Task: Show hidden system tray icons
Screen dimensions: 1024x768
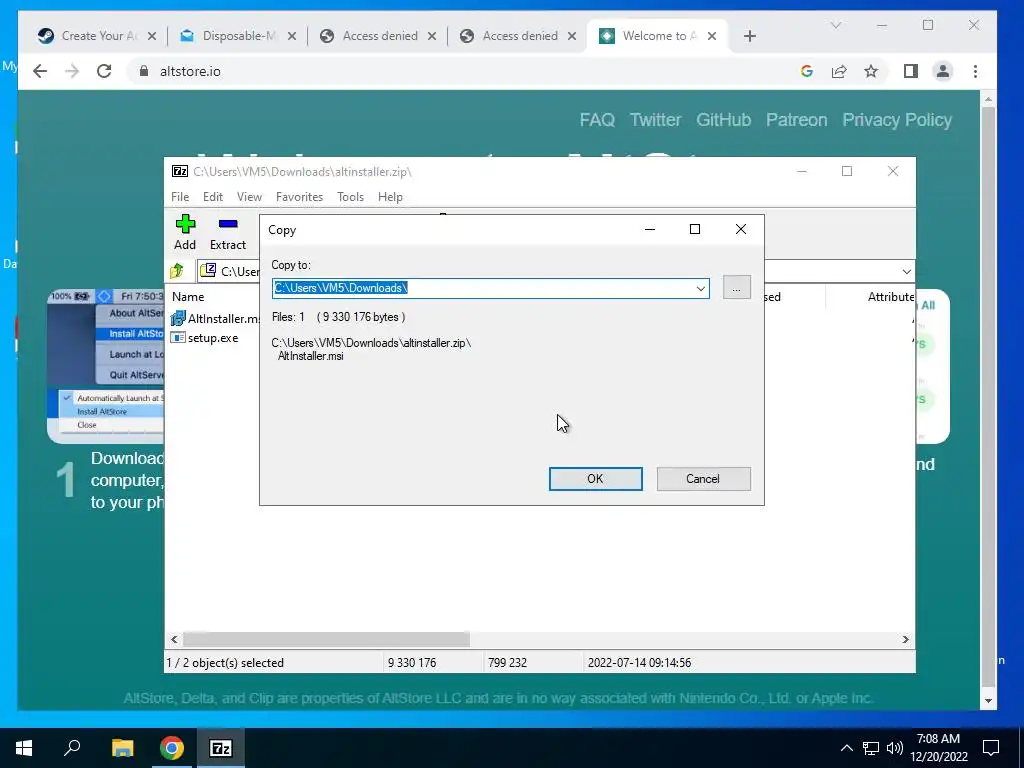Action: [x=846, y=748]
